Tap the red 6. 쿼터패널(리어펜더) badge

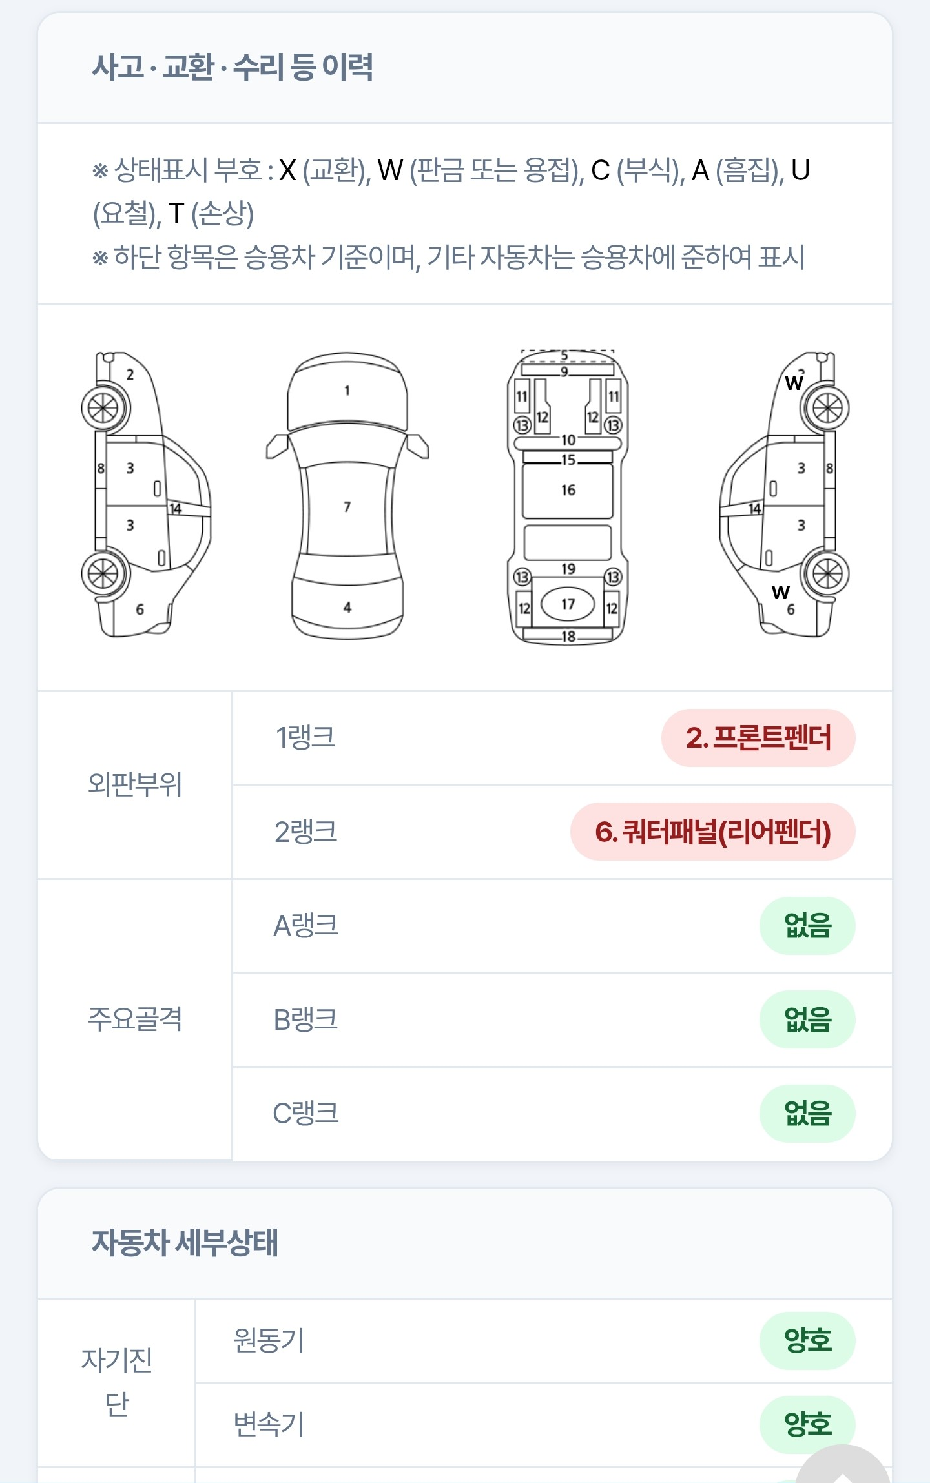(713, 832)
